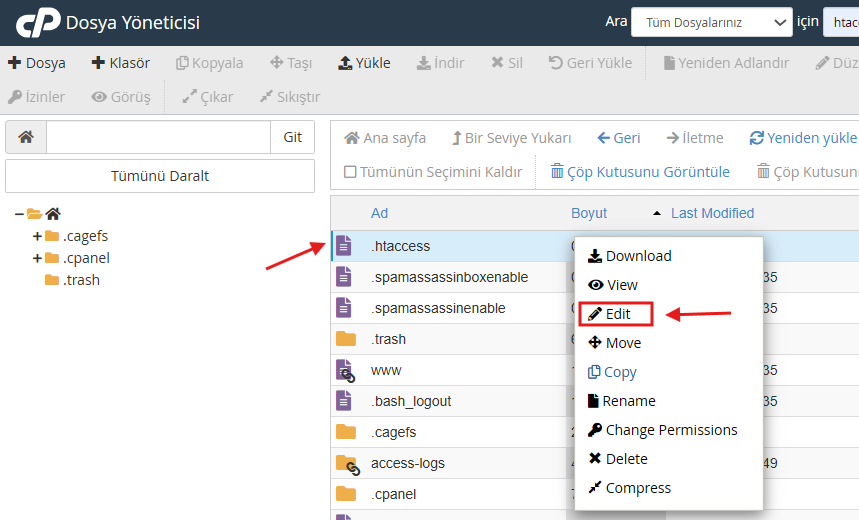Open Çöp Kutusunu Görüntüle link
This screenshot has height=520, width=859.
(640, 172)
